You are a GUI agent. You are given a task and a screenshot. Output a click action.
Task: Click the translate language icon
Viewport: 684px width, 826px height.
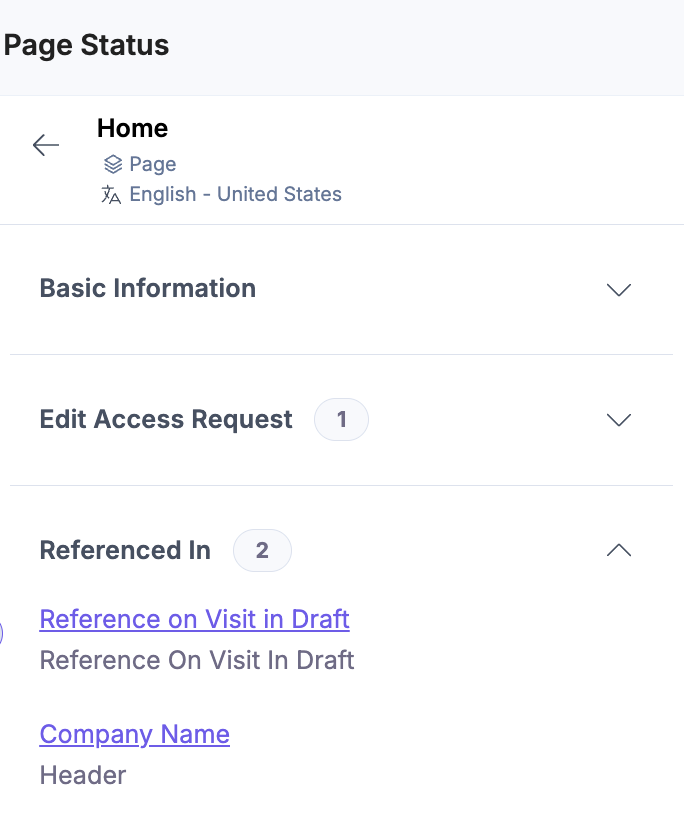pyautogui.click(x=111, y=195)
